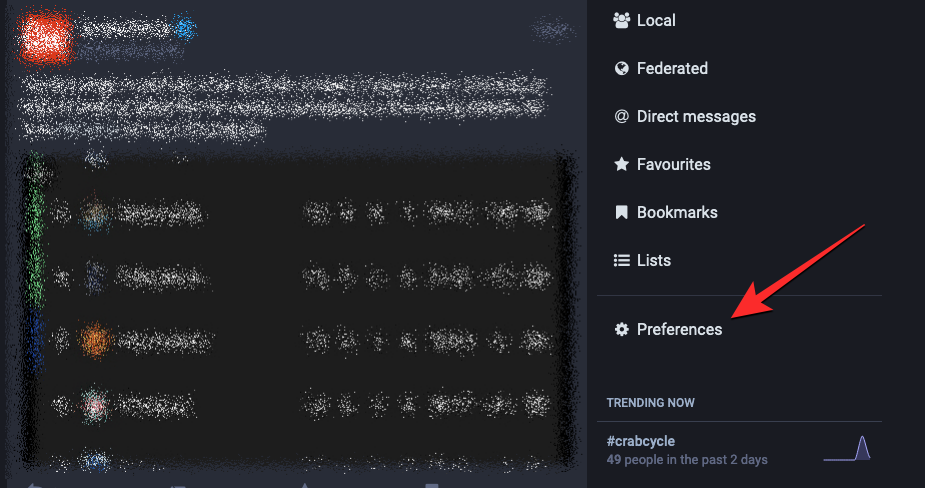
Task: Click the TRENDING NOW heading
Action: [x=651, y=402]
